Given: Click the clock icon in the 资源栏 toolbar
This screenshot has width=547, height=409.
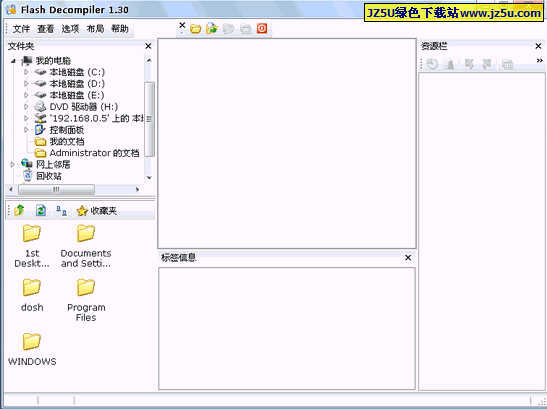Looking at the screenshot, I should pyautogui.click(x=432, y=64).
